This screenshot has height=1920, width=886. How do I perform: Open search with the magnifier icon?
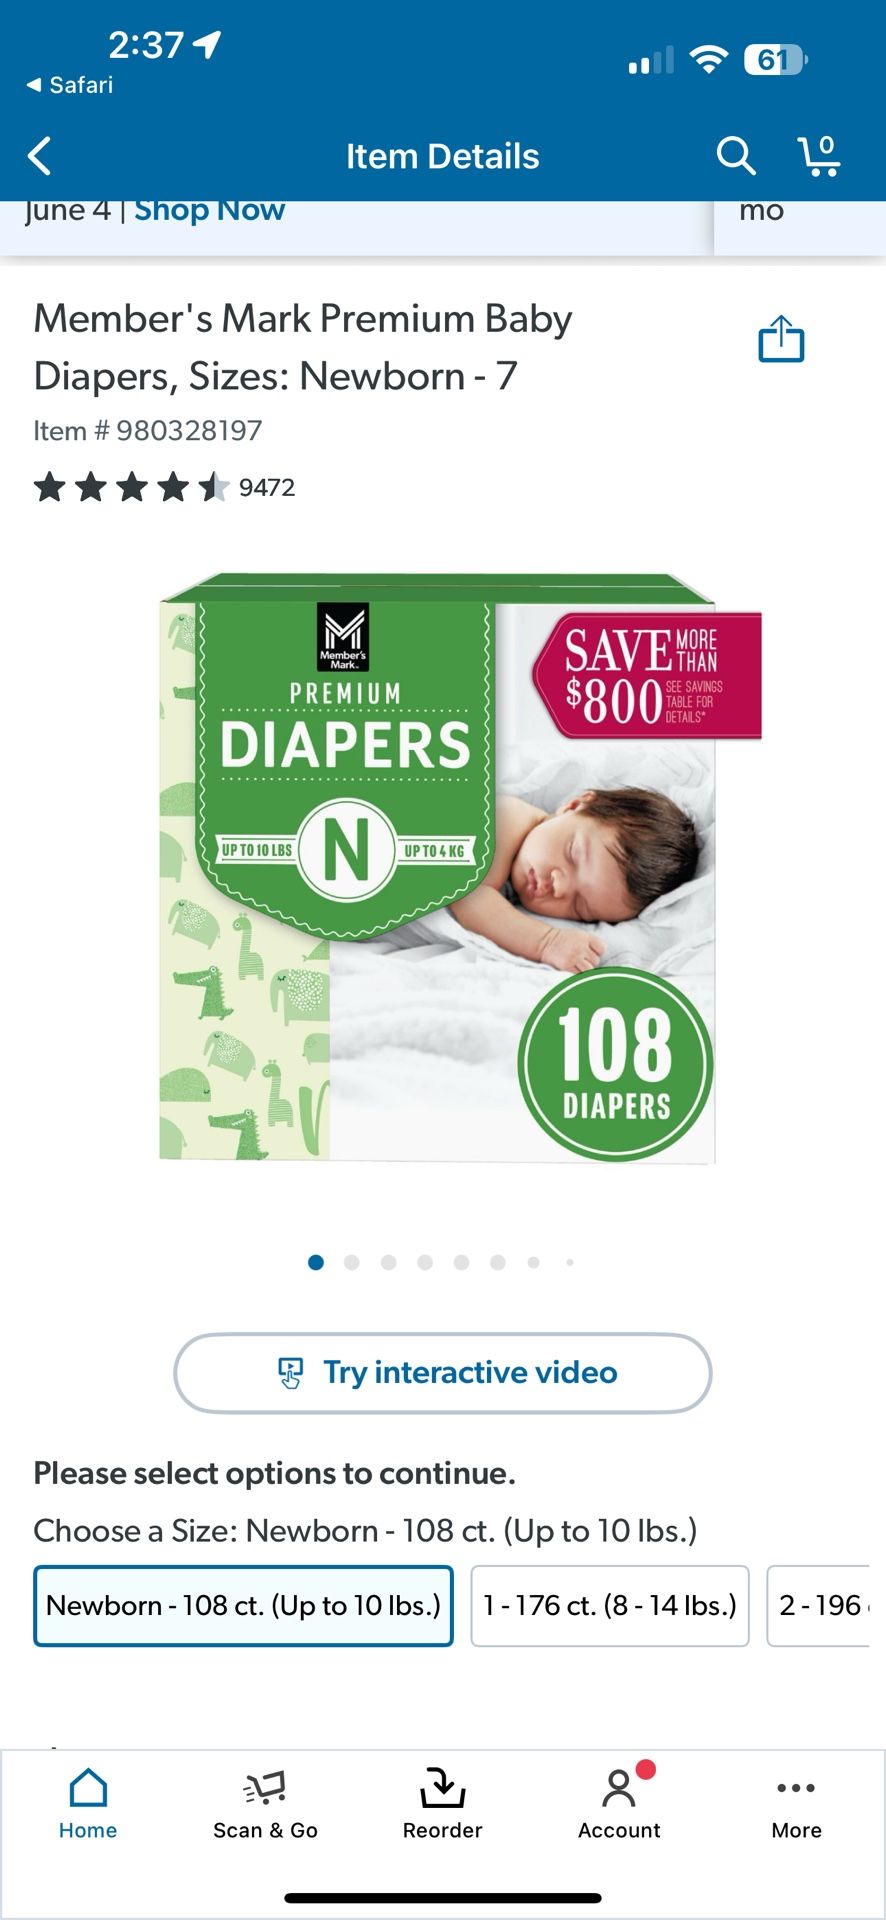click(735, 156)
